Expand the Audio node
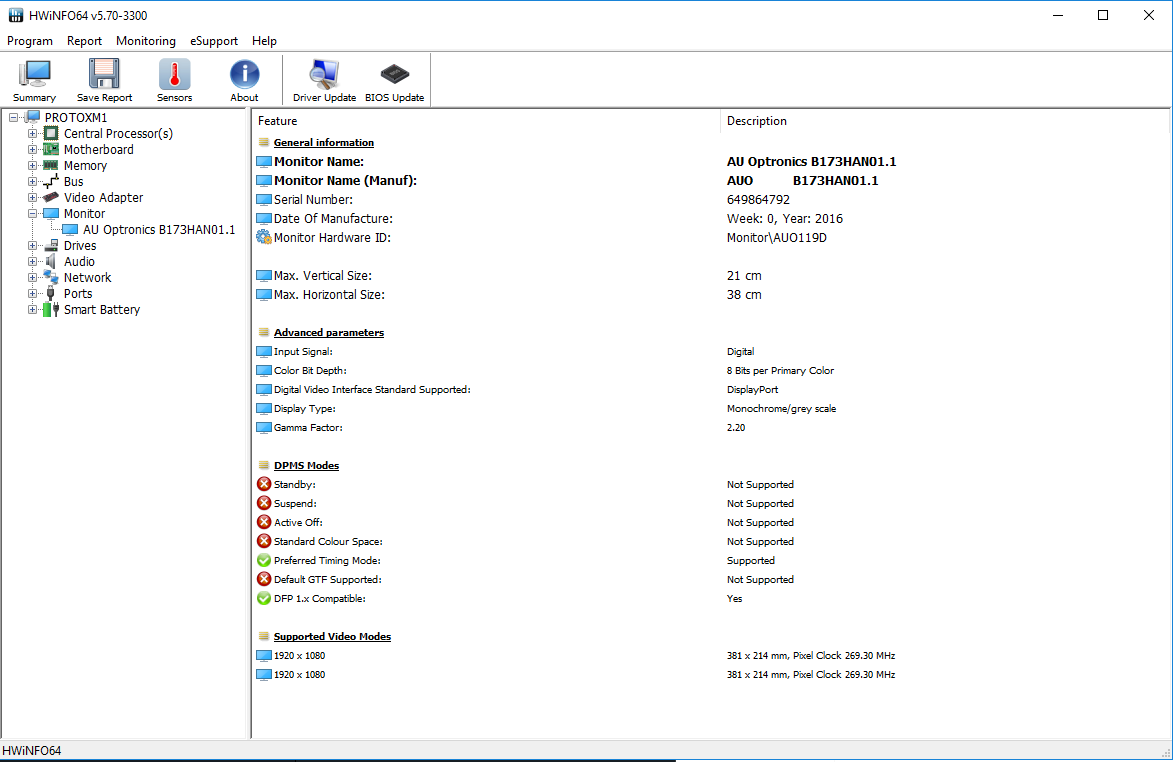Screen dimensions: 1173x762 coord(32,262)
